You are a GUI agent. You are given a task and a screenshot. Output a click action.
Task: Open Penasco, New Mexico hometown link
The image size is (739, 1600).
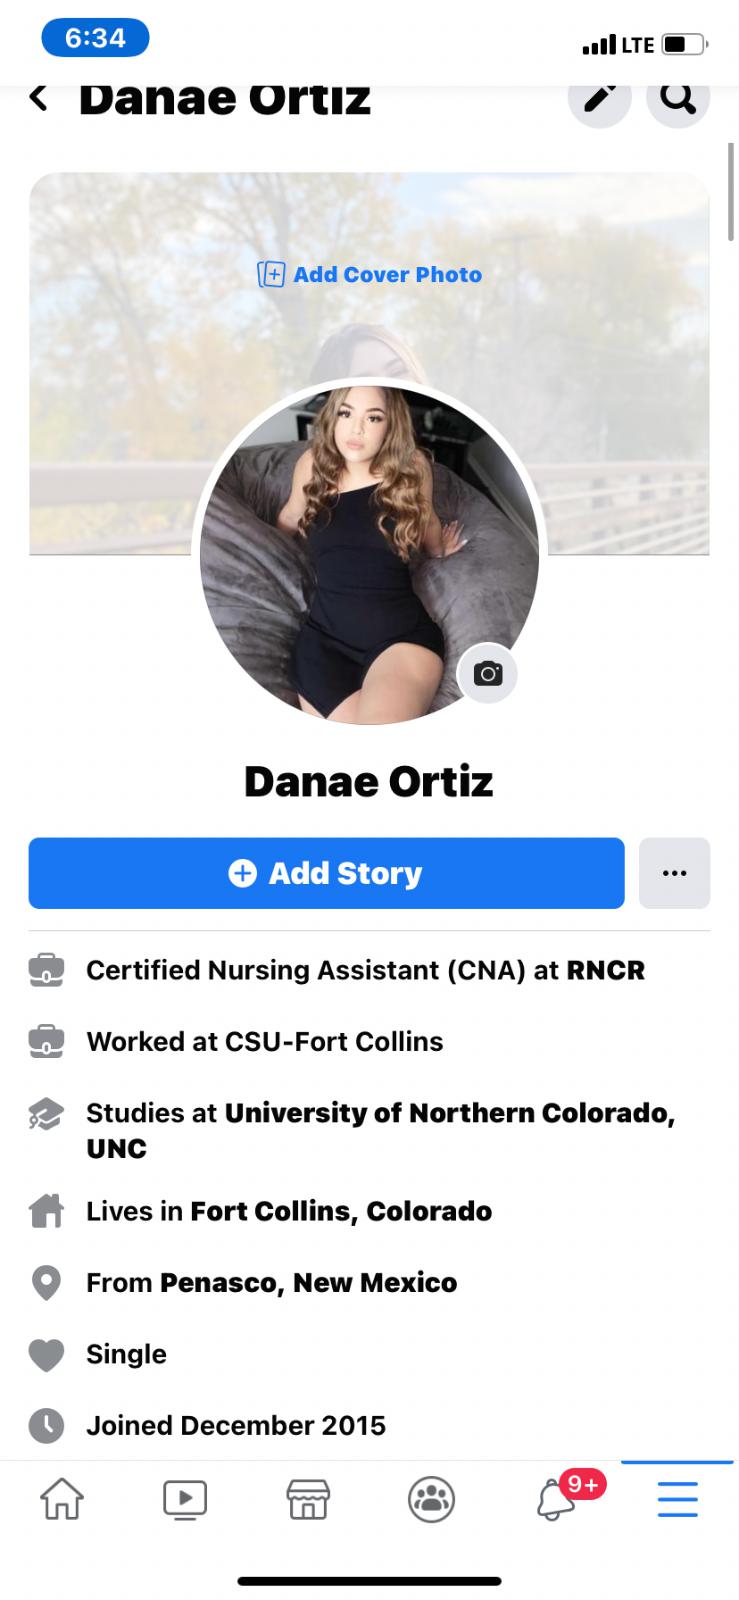pyautogui.click(x=308, y=1282)
